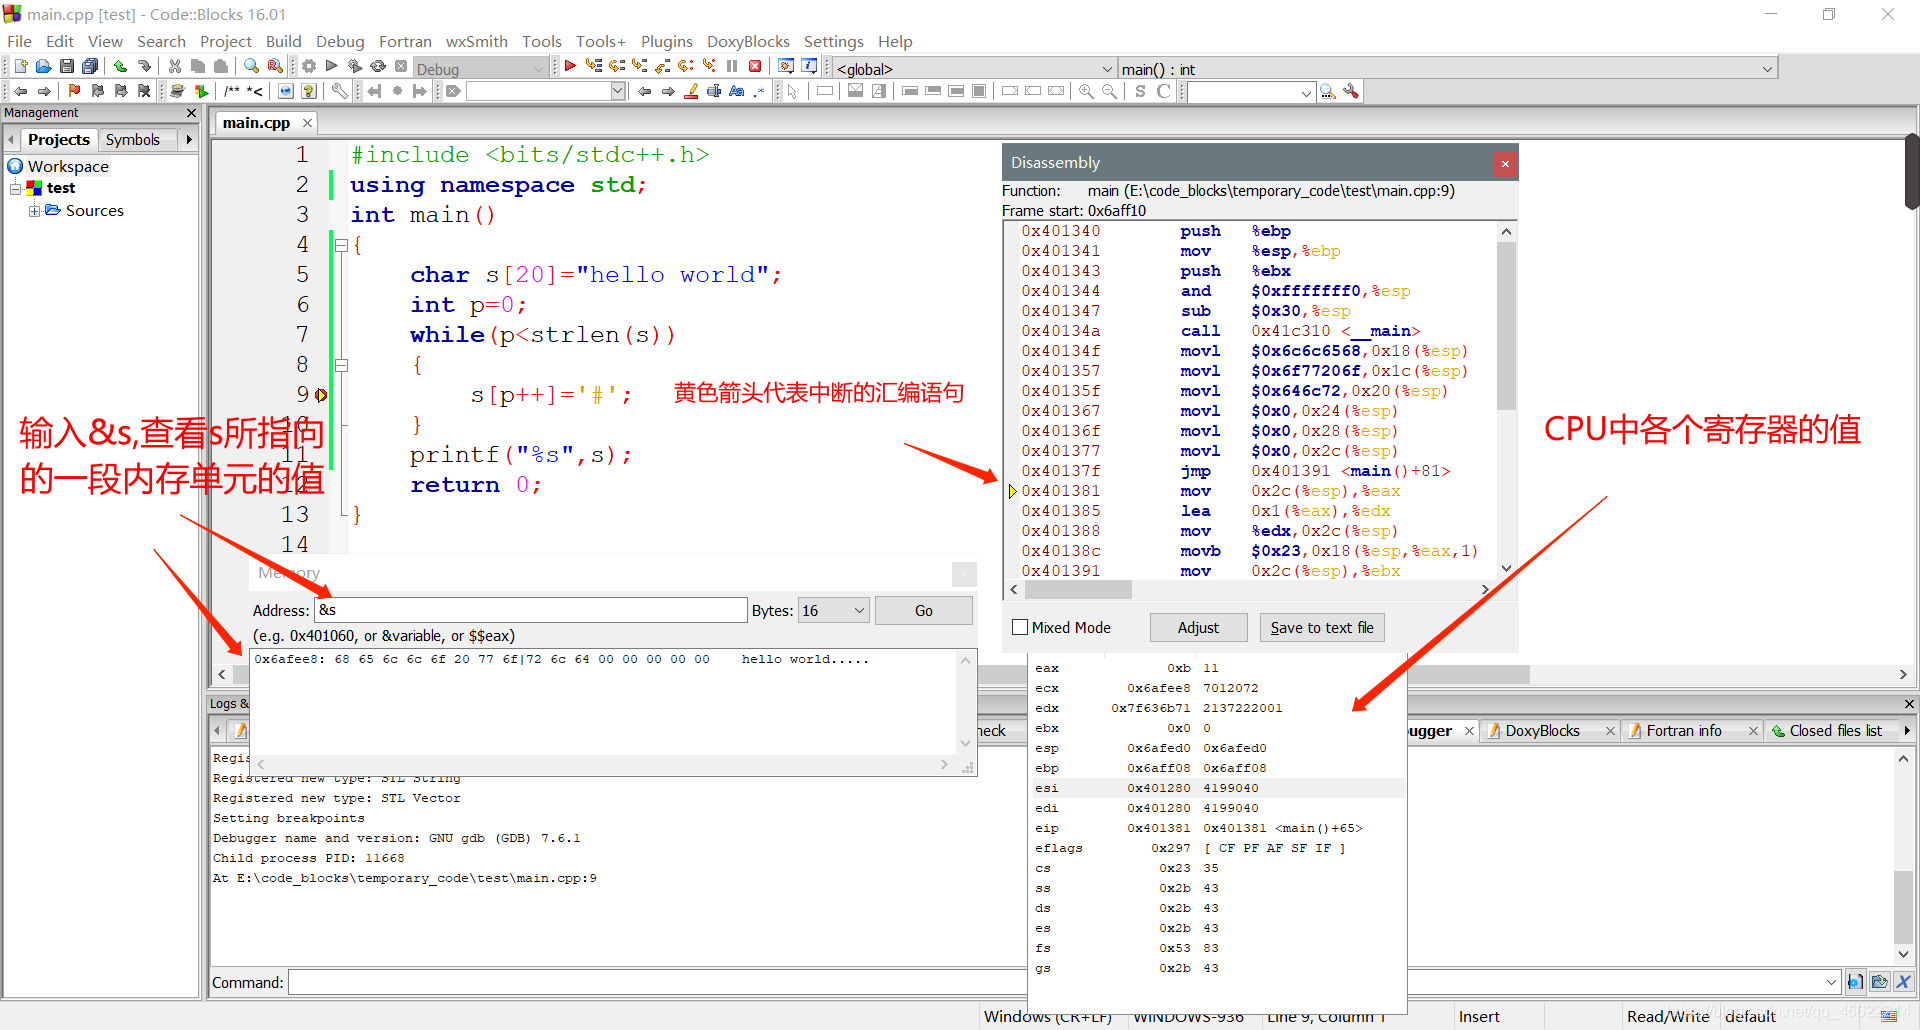Click the Next line debug icon
Image resolution: width=1920 pixels, height=1030 pixels.
coord(617,66)
